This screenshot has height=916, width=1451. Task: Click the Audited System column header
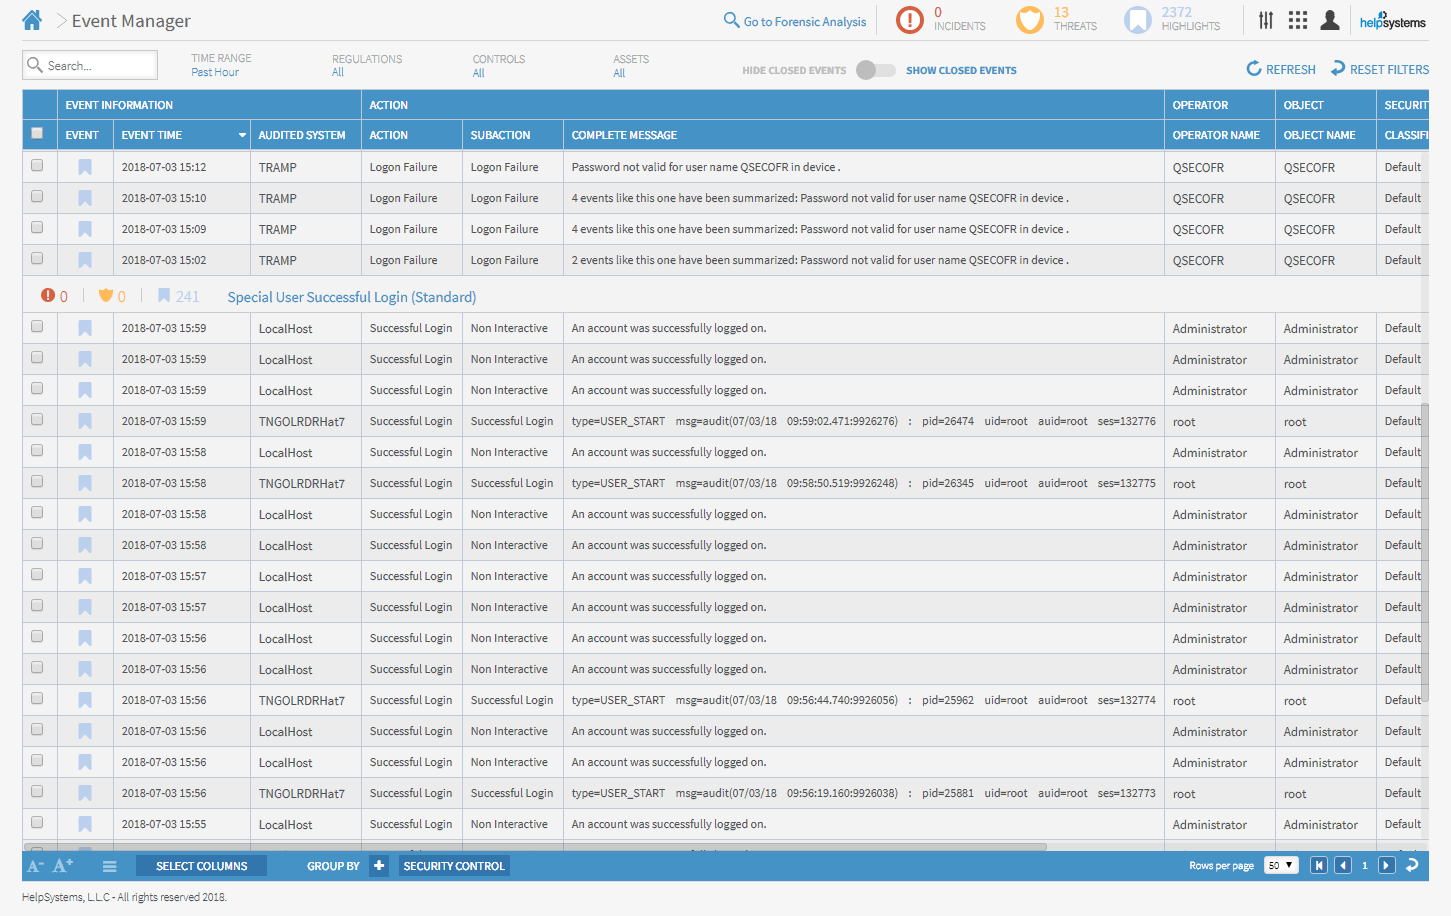coord(302,135)
